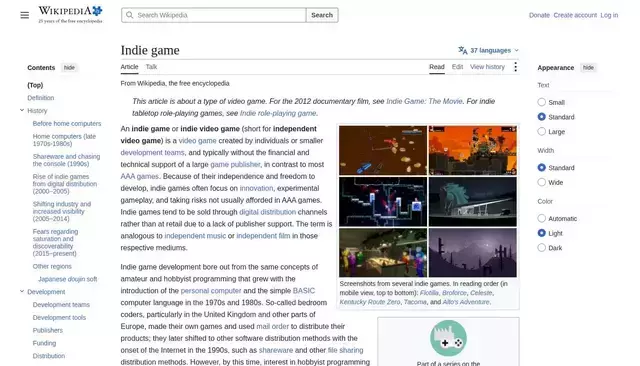Go to Other regions in contents

pyautogui.click(x=52, y=266)
